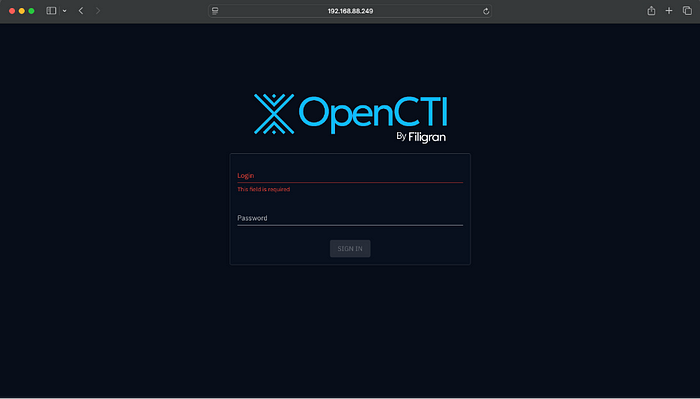The height and width of the screenshot is (399, 700).
Task: Minimize the window with the yellow button
Action: (21, 11)
